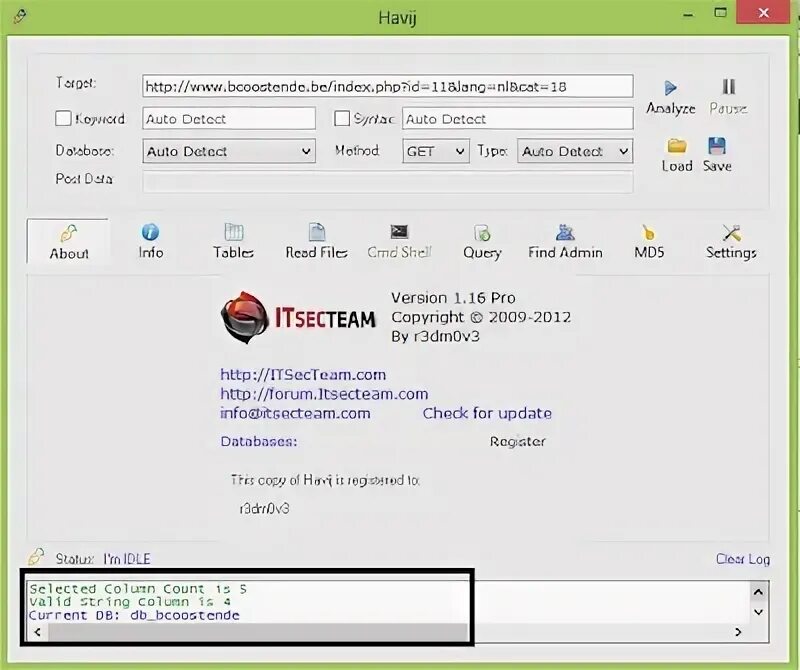Screen dimensions: 800x670
Task: Click the Register link
Action: coord(517,441)
